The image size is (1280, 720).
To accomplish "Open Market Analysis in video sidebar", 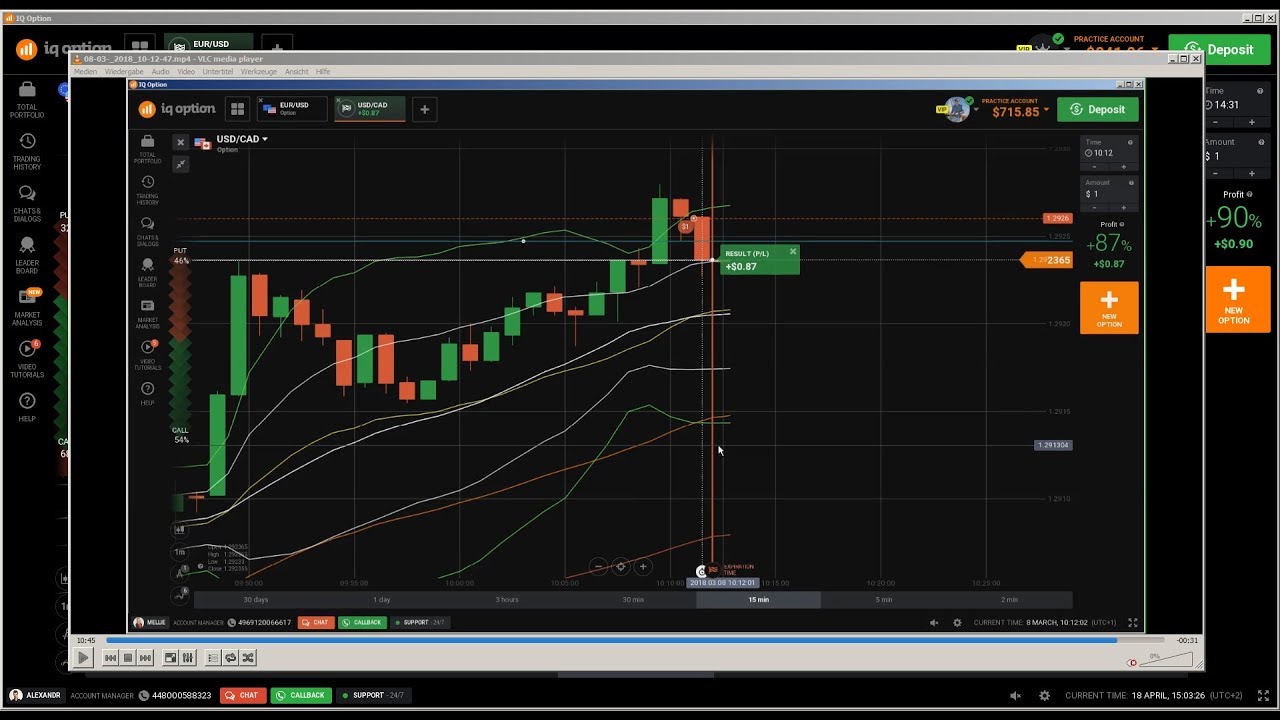I will tap(147, 314).
